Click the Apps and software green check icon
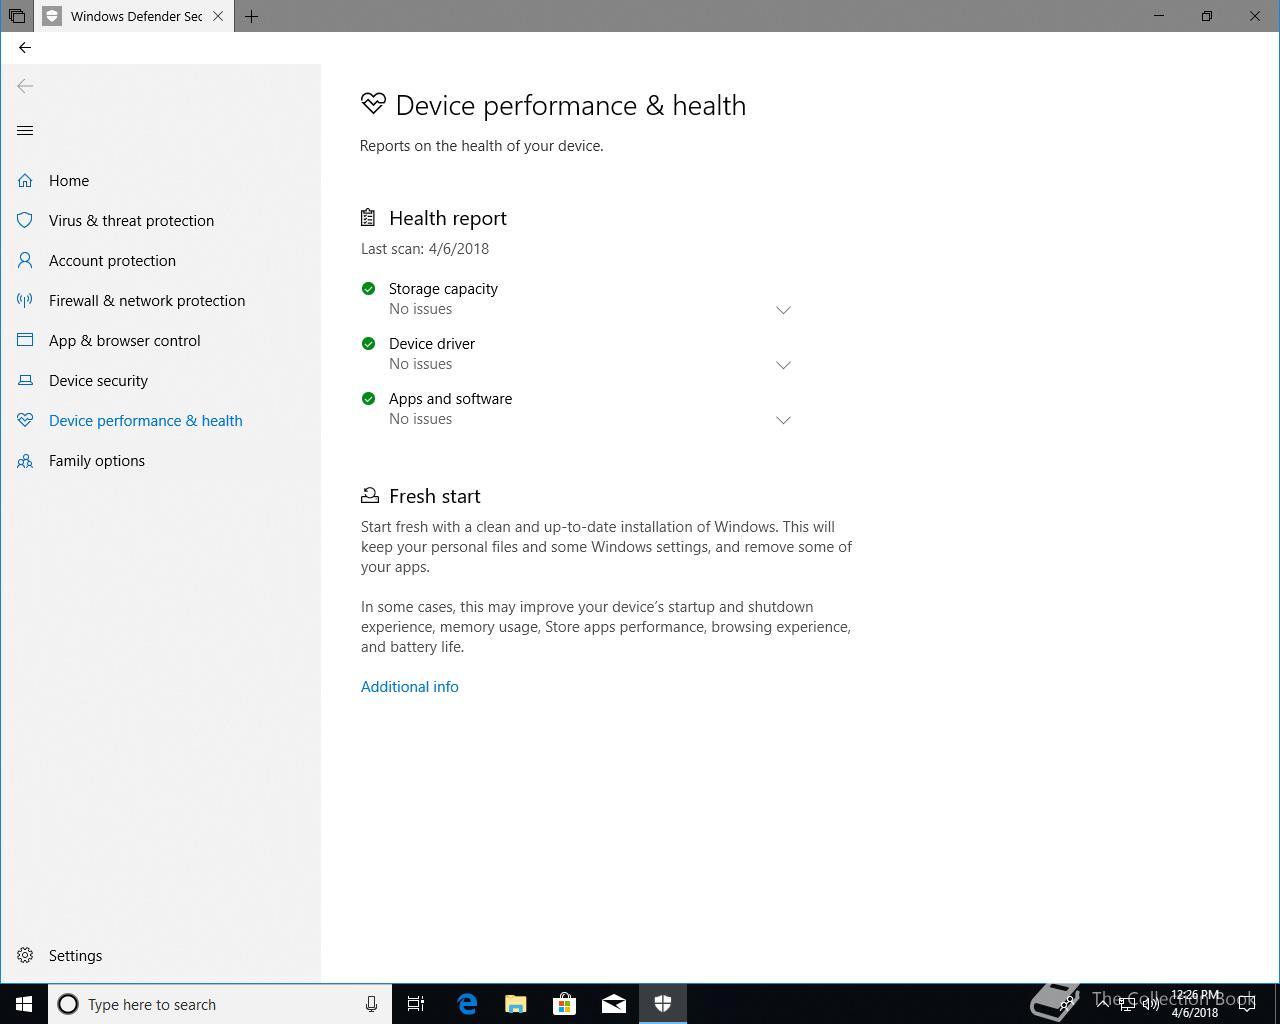The height and width of the screenshot is (1024, 1280). pyautogui.click(x=368, y=398)
